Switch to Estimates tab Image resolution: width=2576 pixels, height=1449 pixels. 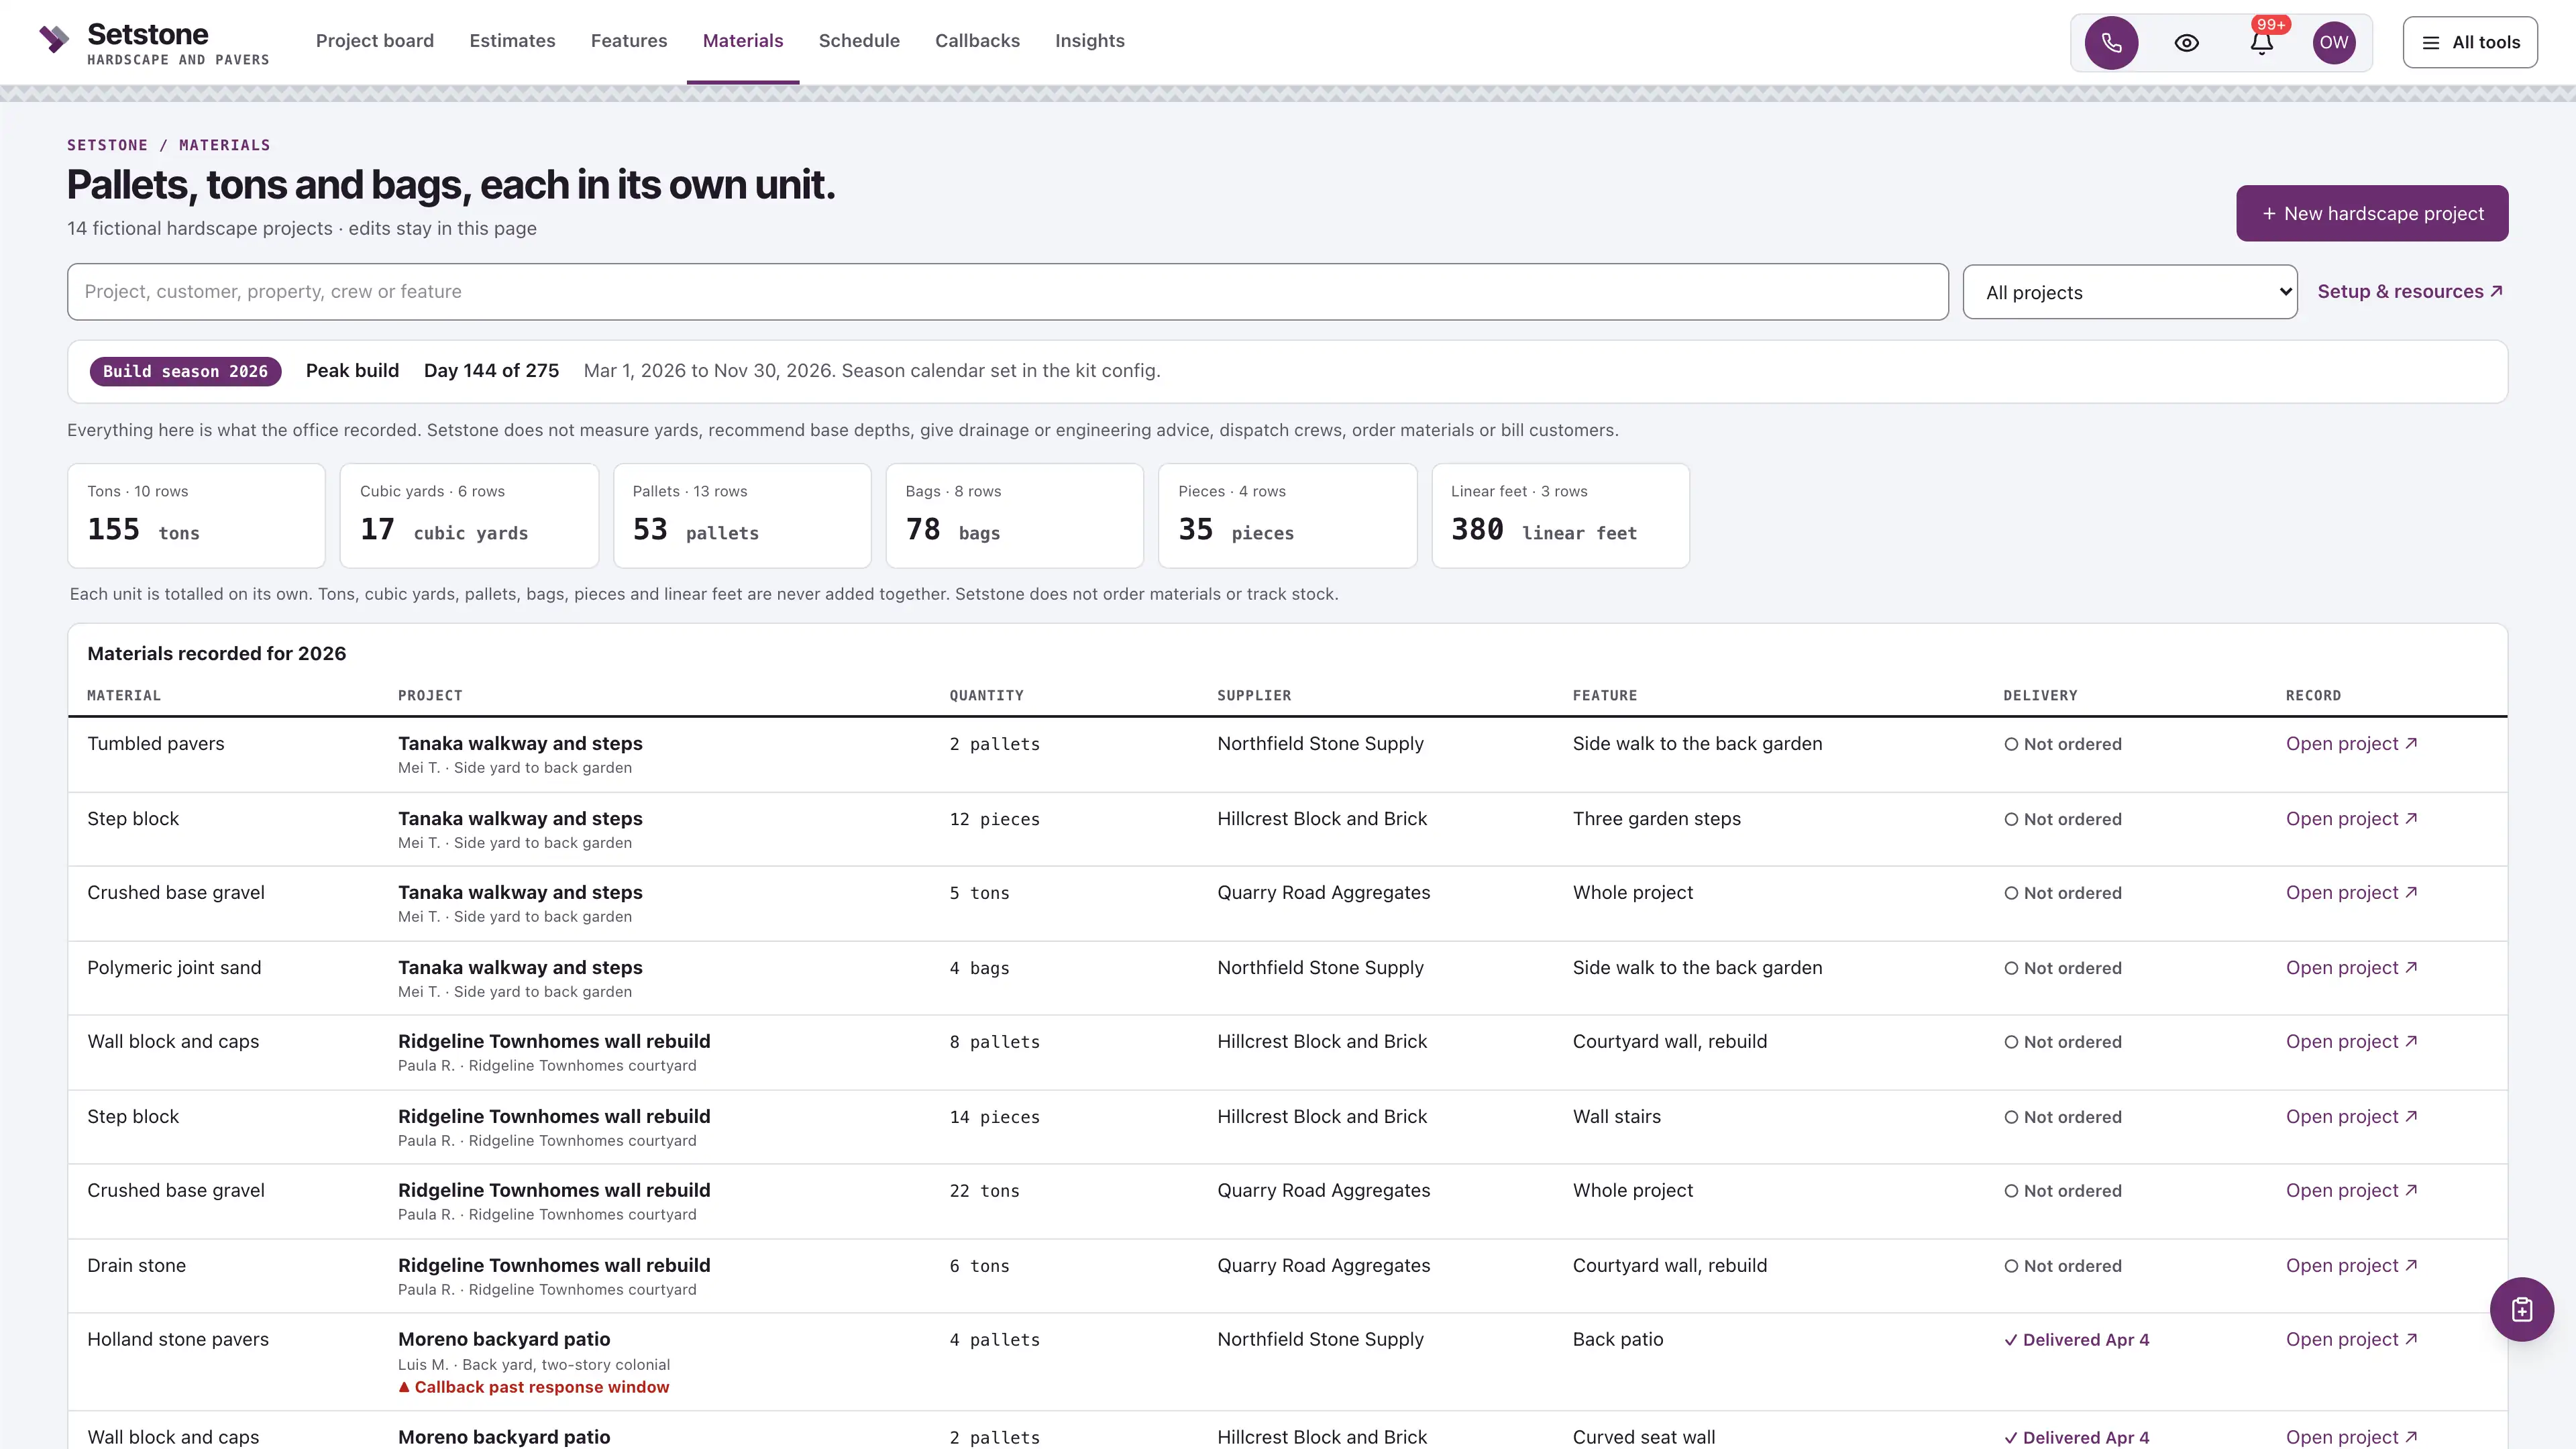(x=512, y=41)
